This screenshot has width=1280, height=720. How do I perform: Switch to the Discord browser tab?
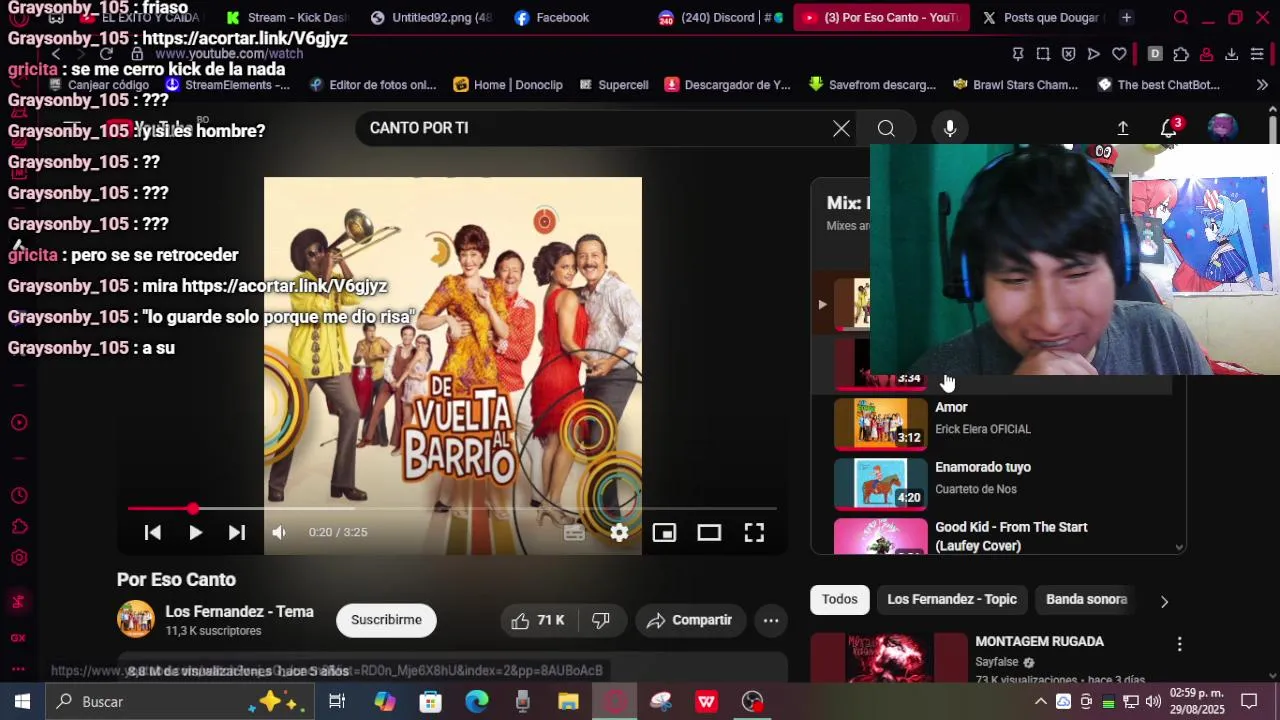click(722, 17)
